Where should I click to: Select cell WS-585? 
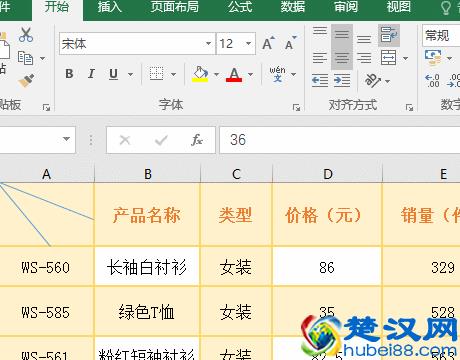pos(47,312)
